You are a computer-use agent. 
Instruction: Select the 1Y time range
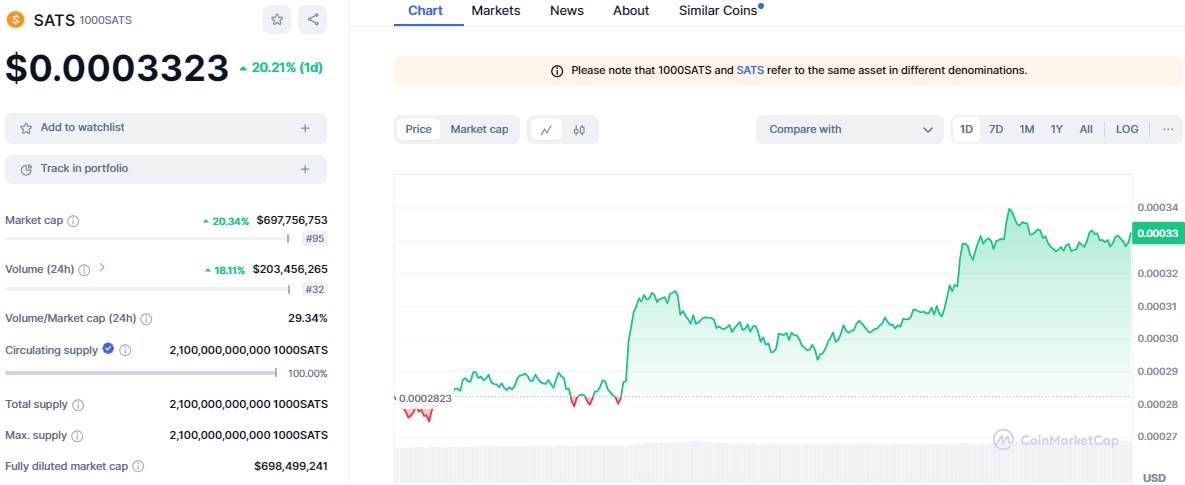tap(1057, 129)
